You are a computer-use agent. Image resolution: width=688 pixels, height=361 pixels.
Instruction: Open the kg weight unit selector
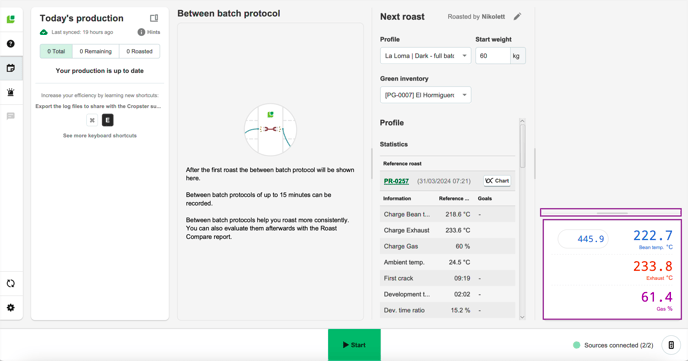click(x=517, y=56)
